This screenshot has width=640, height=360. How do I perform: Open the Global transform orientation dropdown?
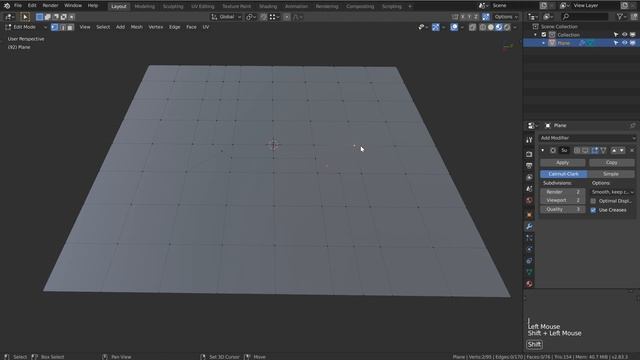(226, 17)
